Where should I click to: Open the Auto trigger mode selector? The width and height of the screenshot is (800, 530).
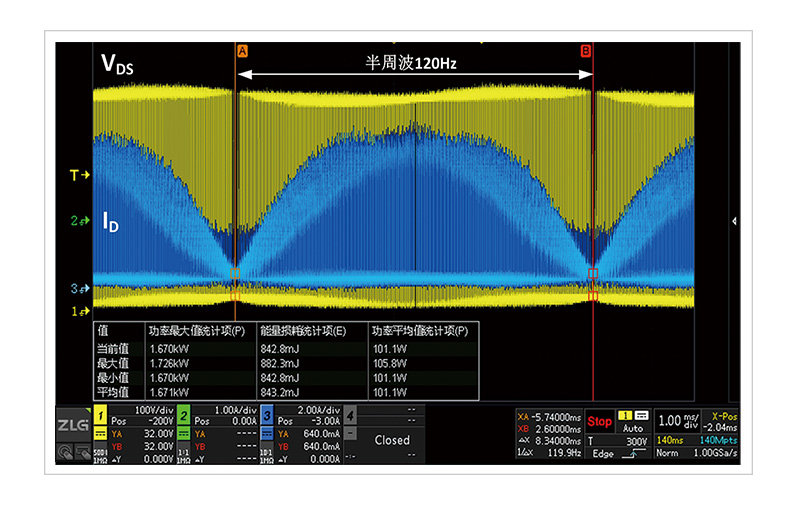tap(633, 422)
